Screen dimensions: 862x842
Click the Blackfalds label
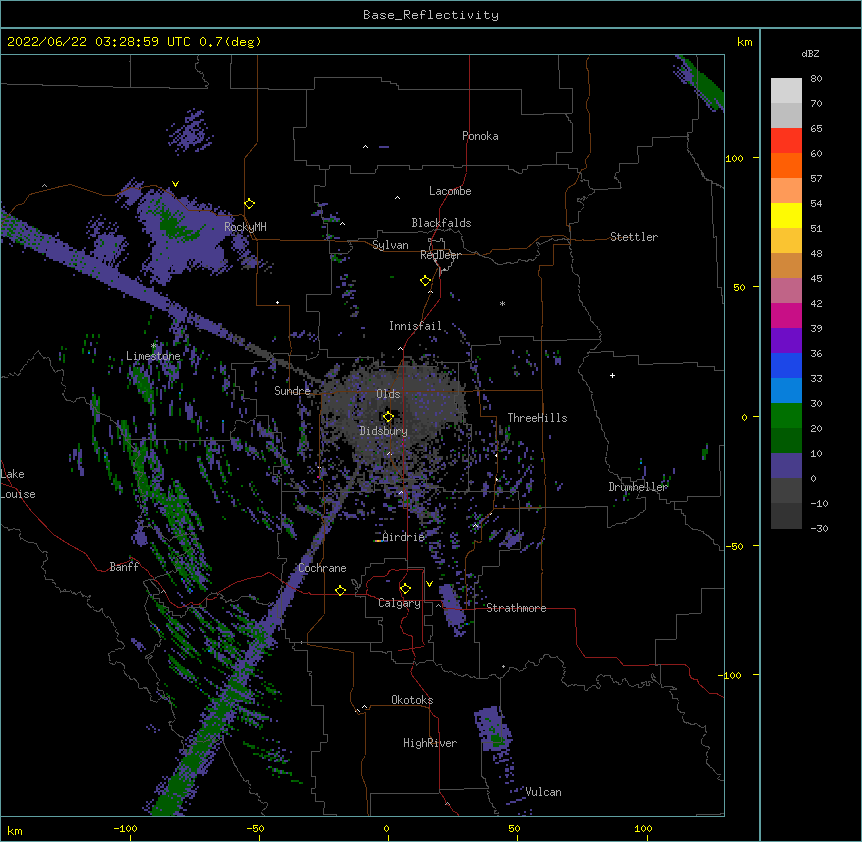click(441, 223)
